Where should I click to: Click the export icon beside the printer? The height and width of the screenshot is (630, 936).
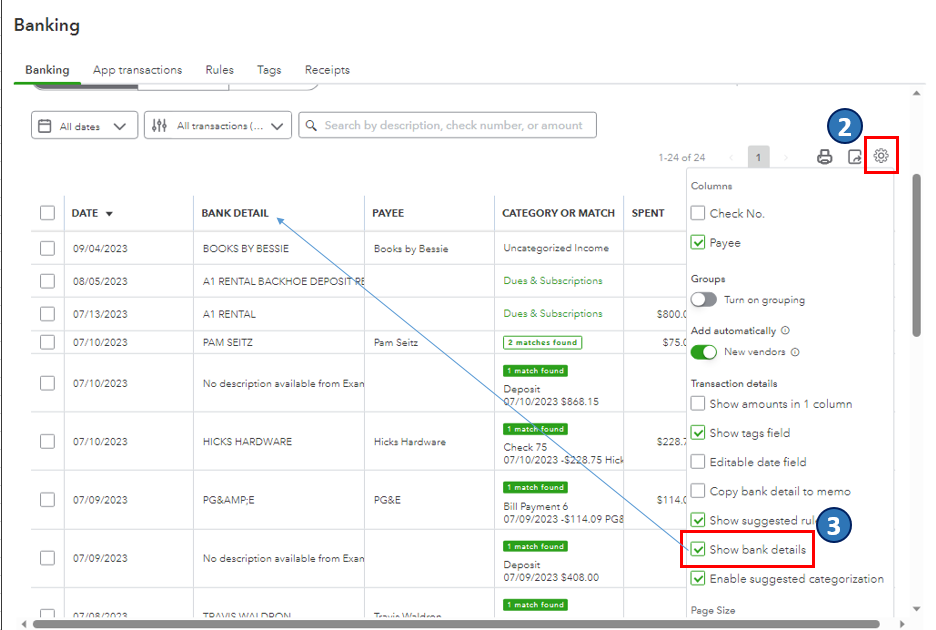855,156
